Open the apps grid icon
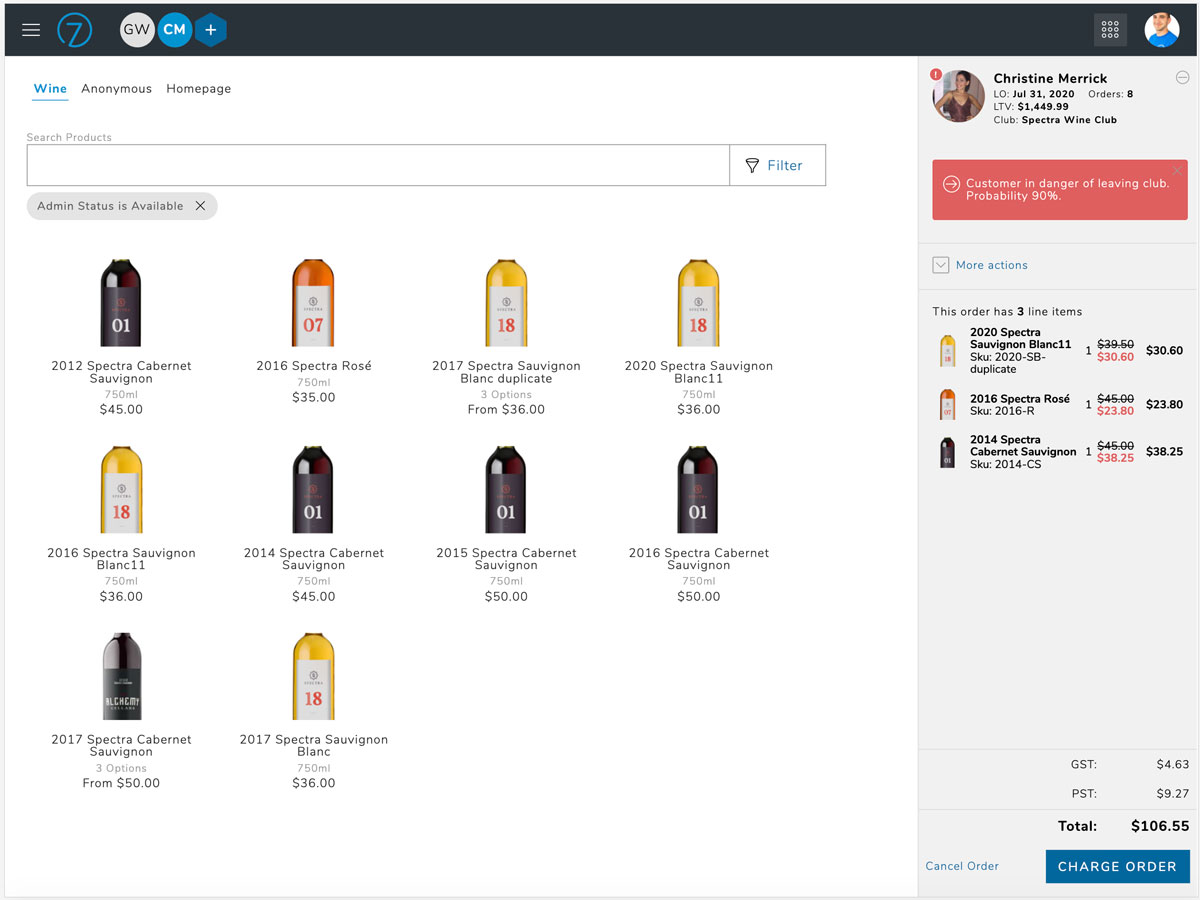Image resolution: width=1200 pixels, height=900 pixels. coord(1110,30)
